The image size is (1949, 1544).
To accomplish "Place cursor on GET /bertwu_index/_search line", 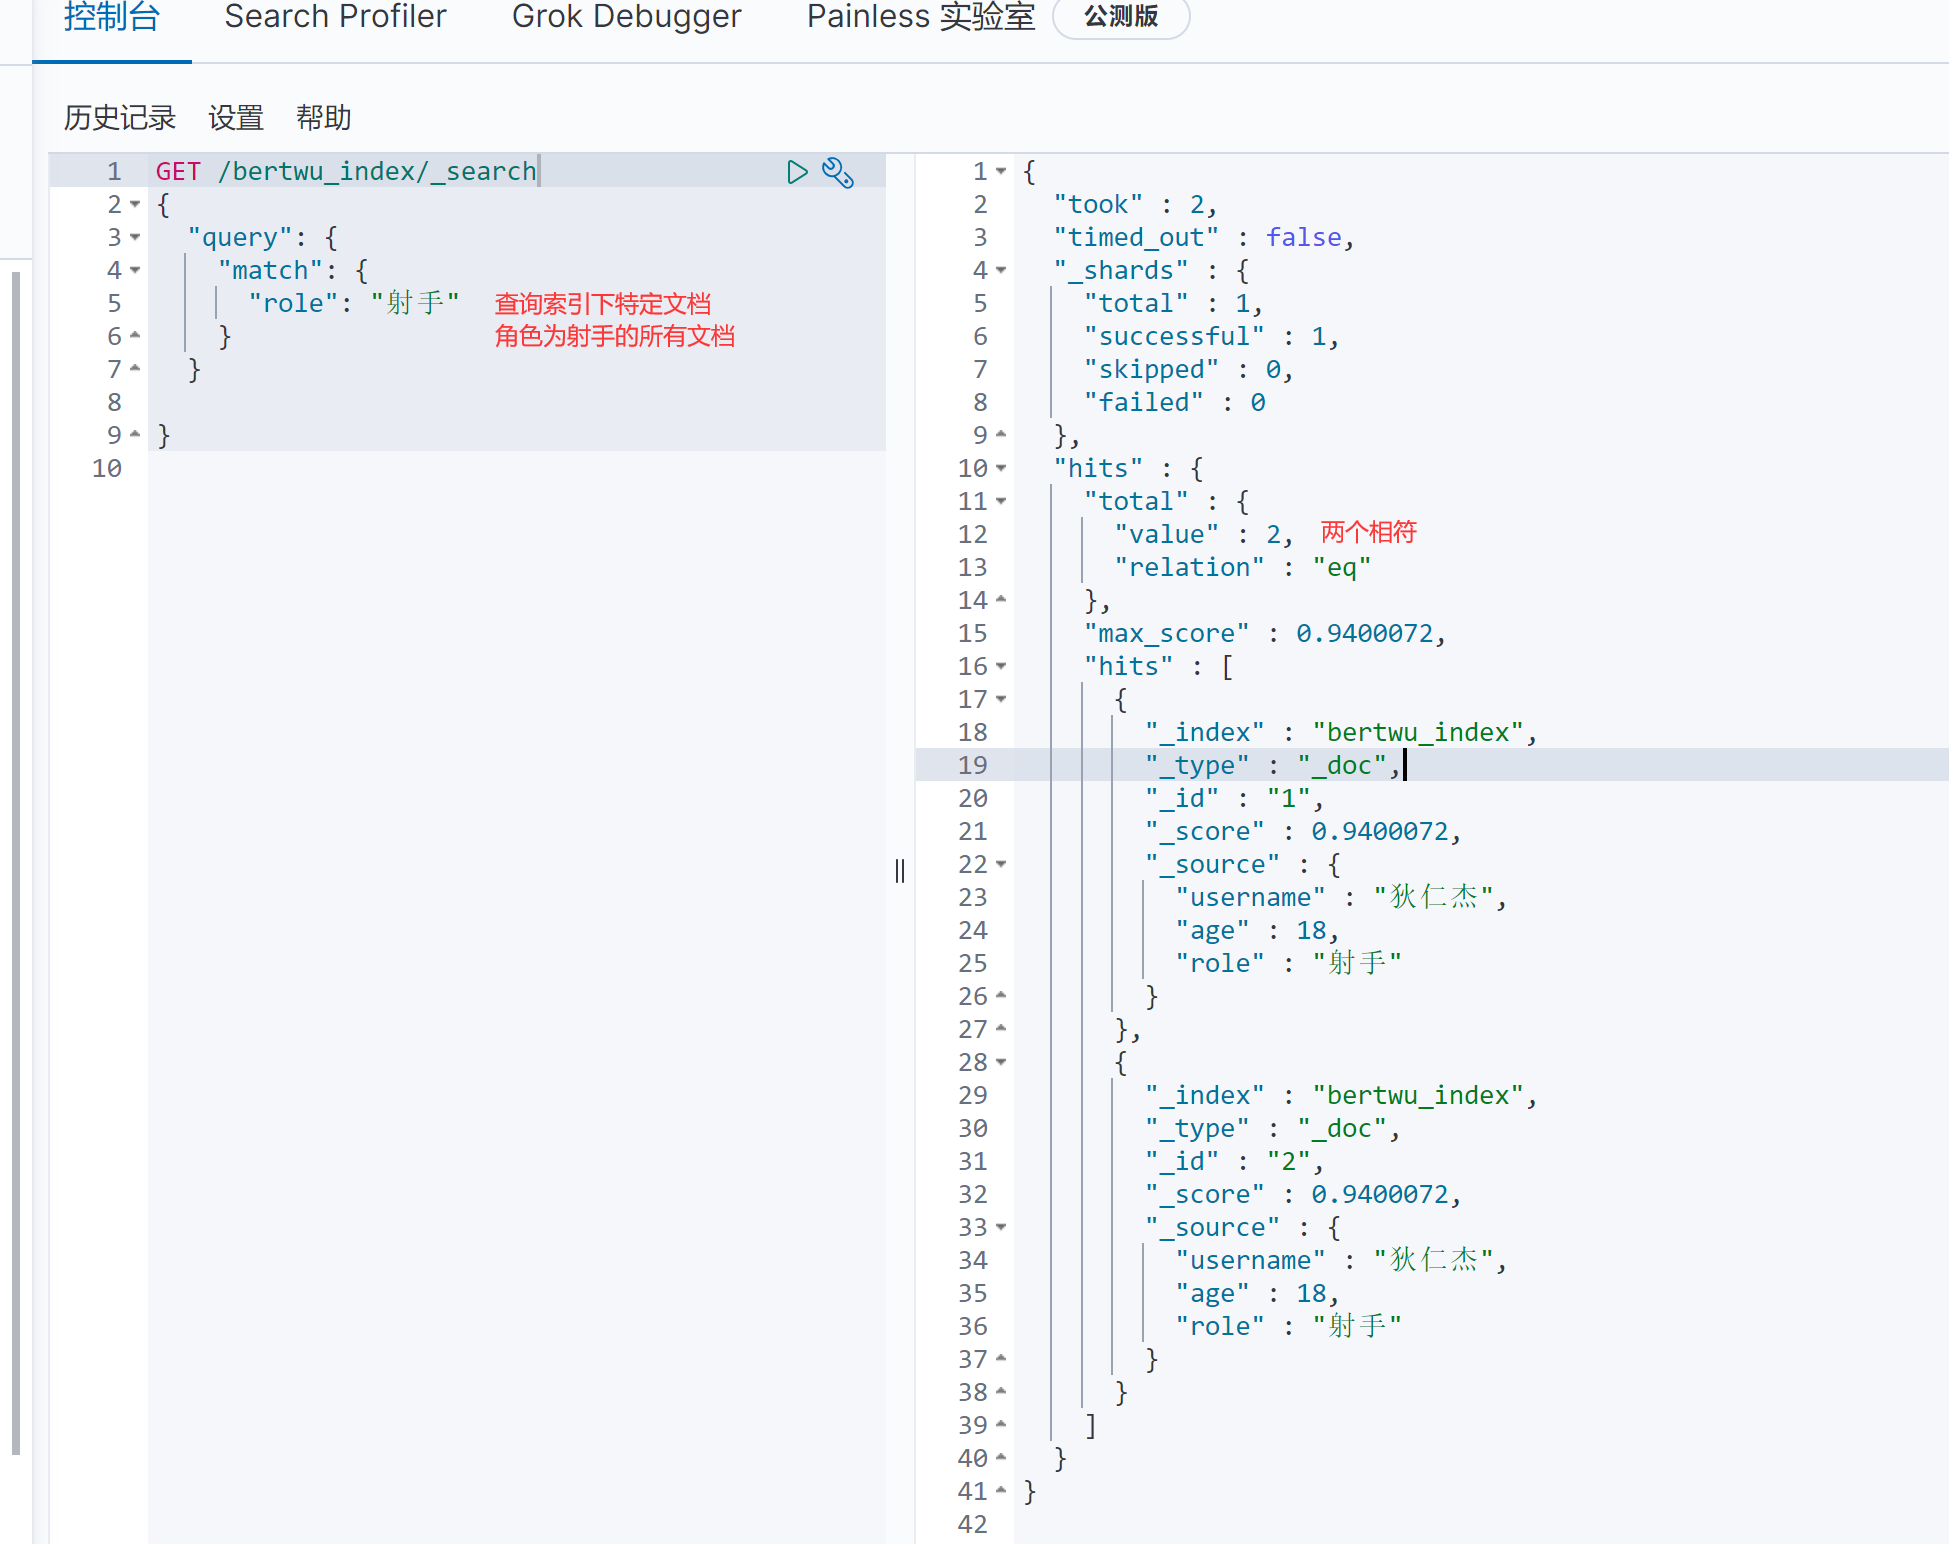I will tap(346, 172).
